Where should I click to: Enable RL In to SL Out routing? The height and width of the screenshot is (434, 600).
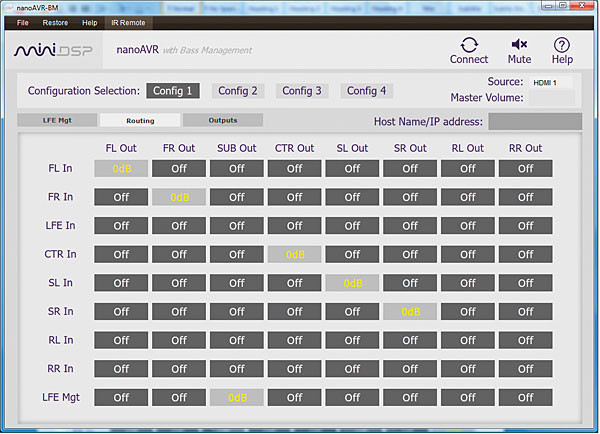point(352,340)
